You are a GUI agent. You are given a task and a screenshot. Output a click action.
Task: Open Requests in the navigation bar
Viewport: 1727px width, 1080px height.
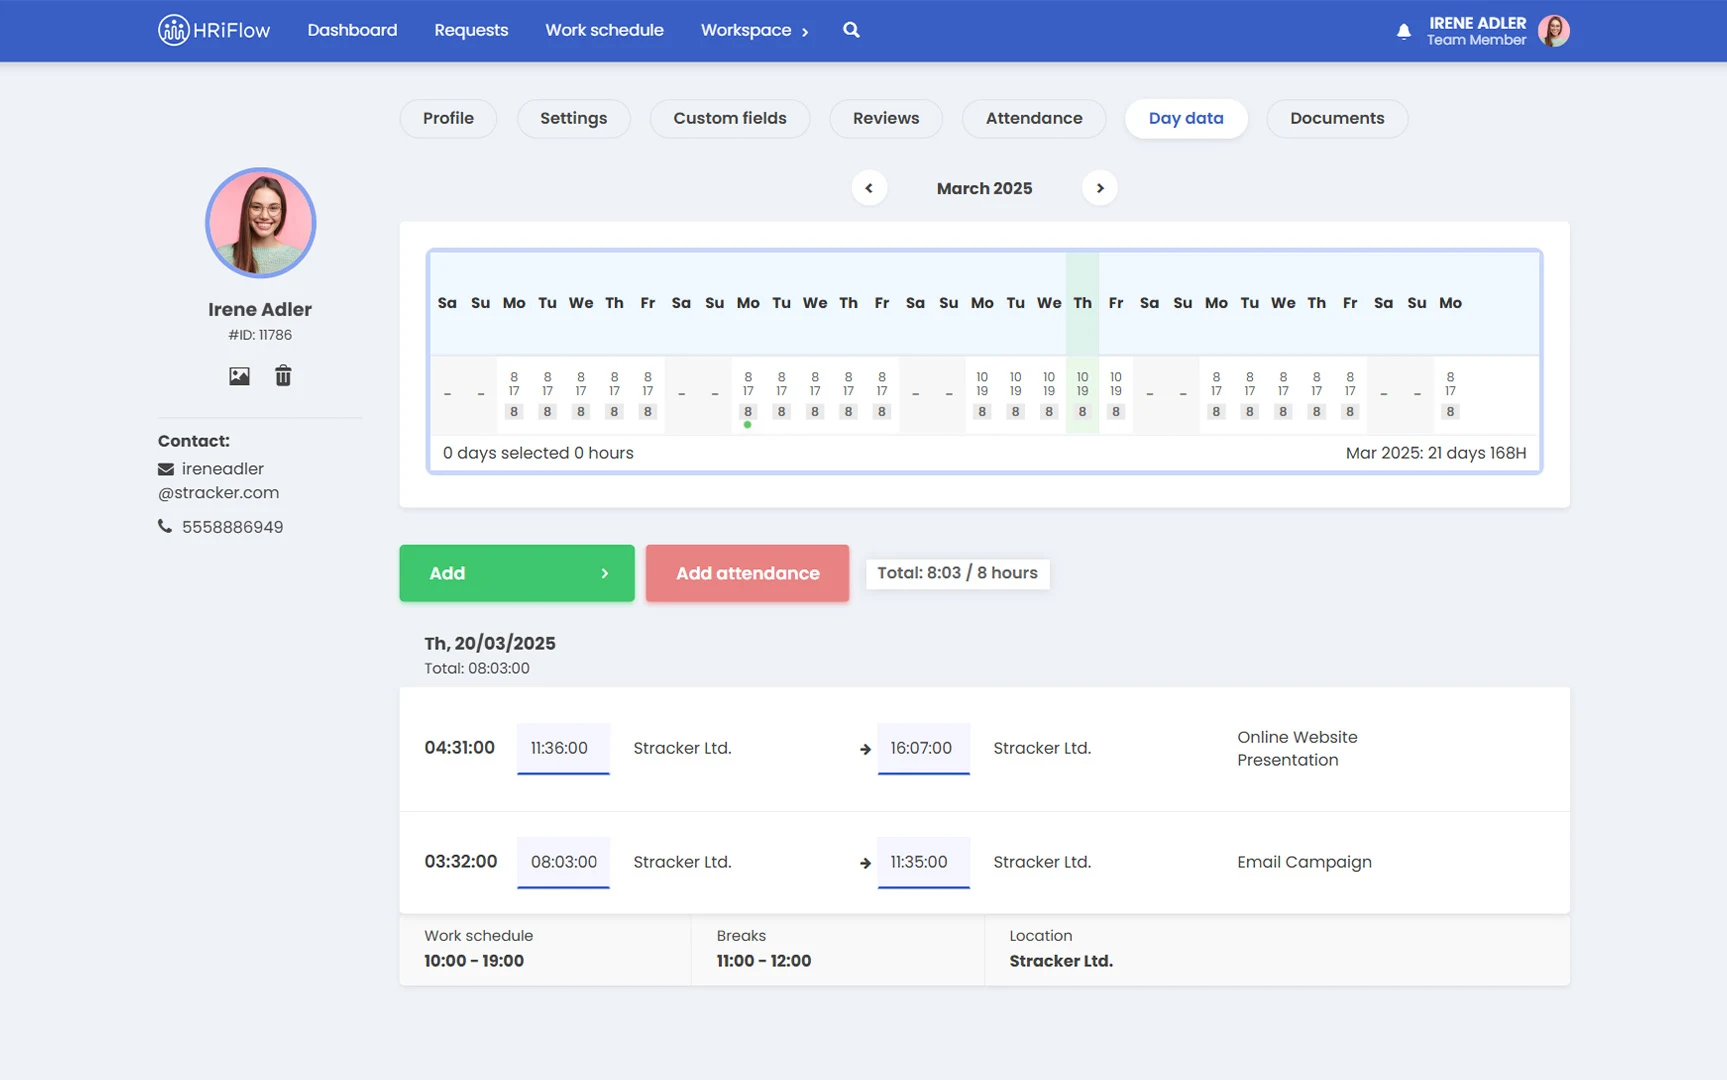[x=471, y=30]
